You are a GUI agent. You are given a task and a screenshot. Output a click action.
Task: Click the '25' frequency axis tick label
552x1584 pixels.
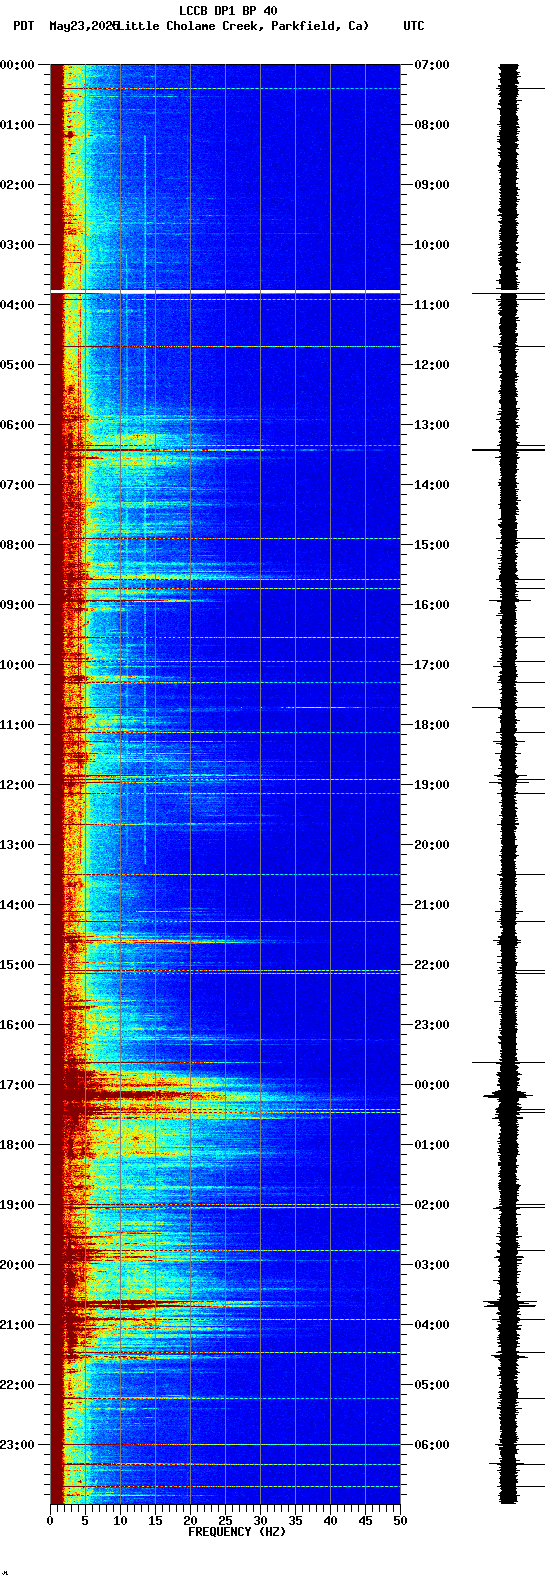(225, 1520)
